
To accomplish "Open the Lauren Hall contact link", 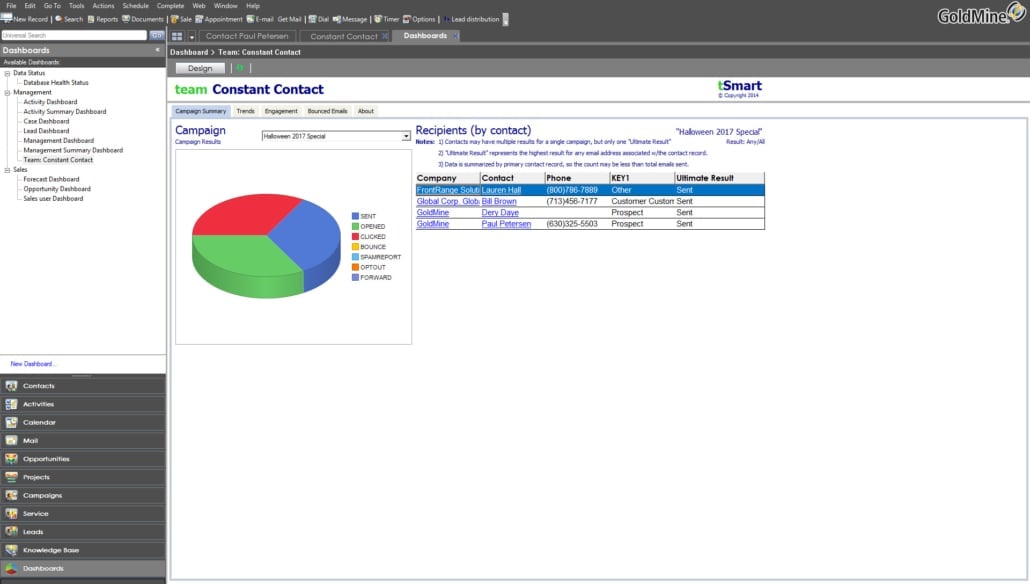I will coord(501,191).
